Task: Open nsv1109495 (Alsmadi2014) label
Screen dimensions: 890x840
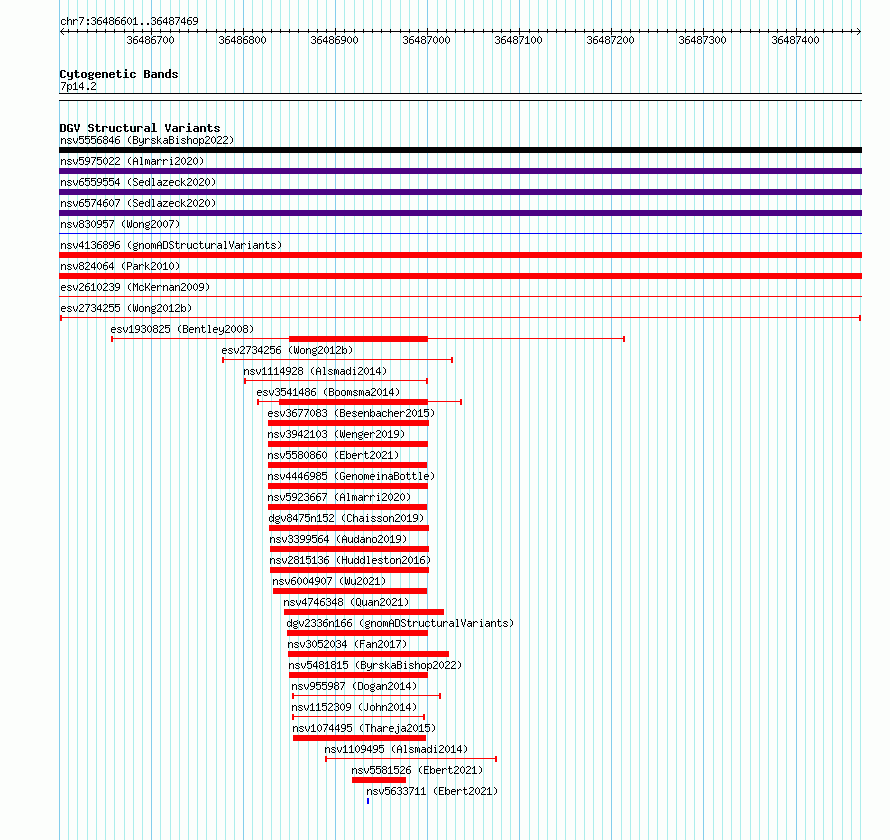Action: point(396,749)
